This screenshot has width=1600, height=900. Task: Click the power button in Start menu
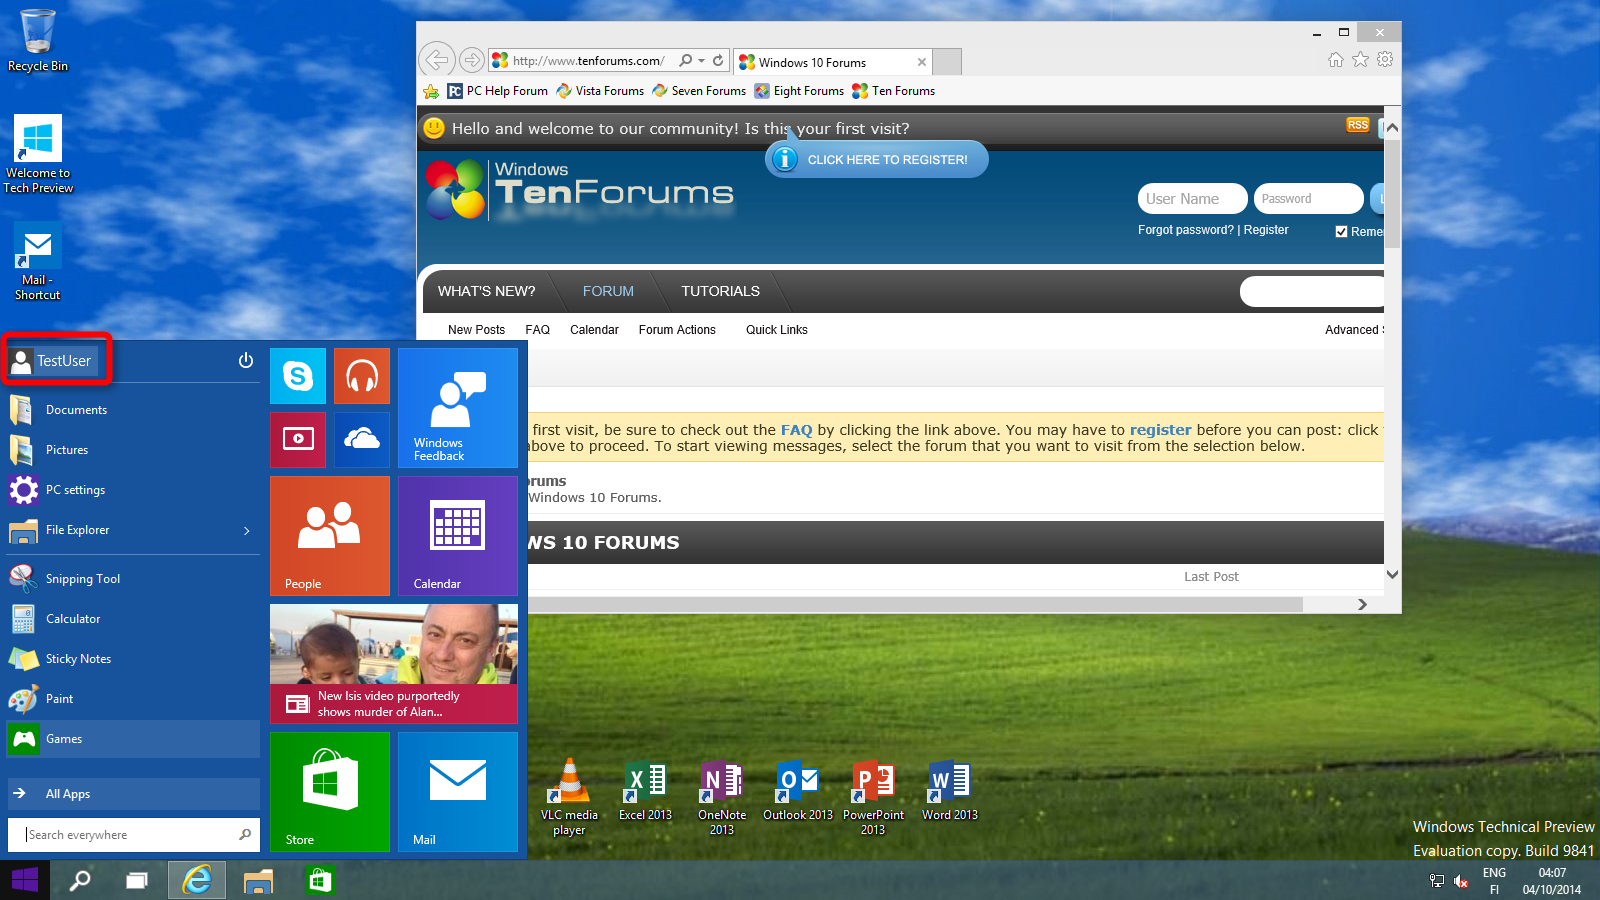(246, 360)
